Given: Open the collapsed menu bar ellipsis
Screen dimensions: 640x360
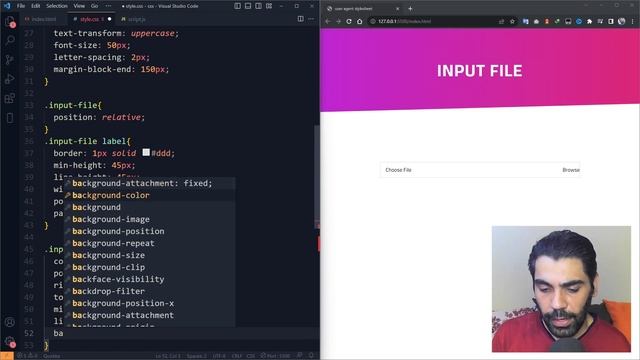Looking at the screenshot, I should pos(108,6).
